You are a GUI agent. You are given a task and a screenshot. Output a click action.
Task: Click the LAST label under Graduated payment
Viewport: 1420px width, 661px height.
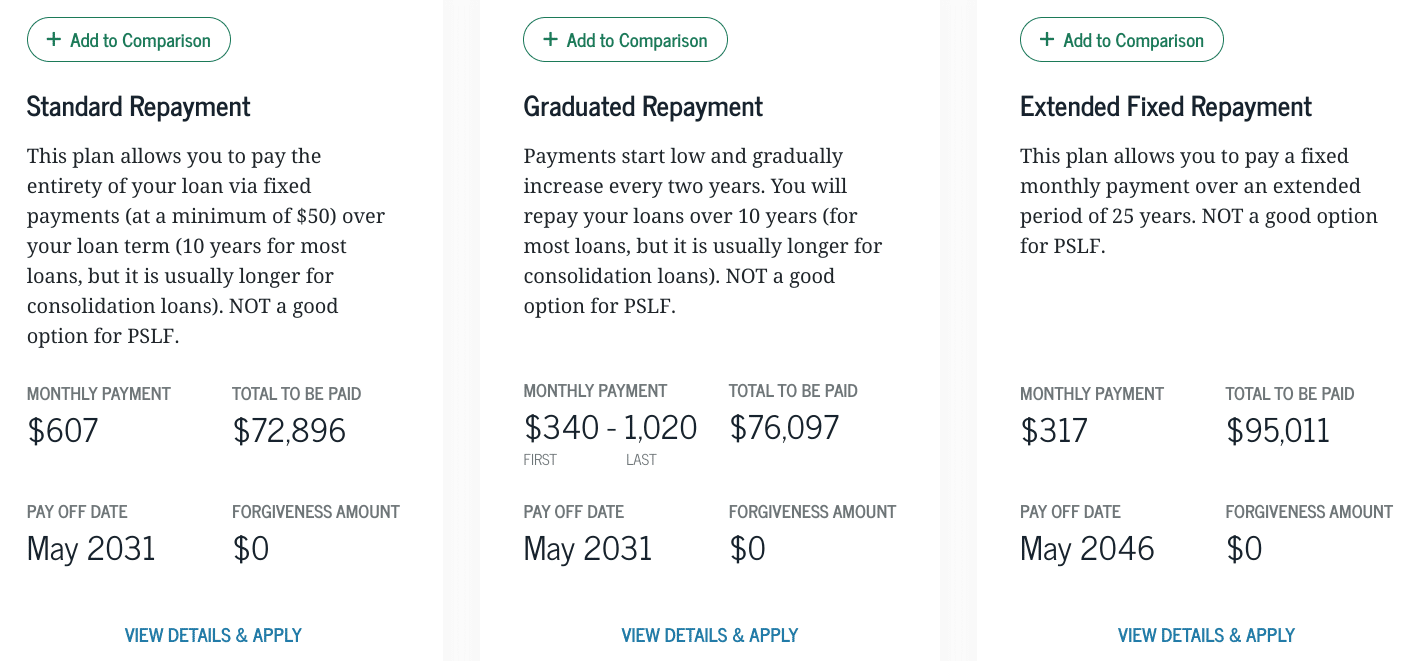[641, 460]
